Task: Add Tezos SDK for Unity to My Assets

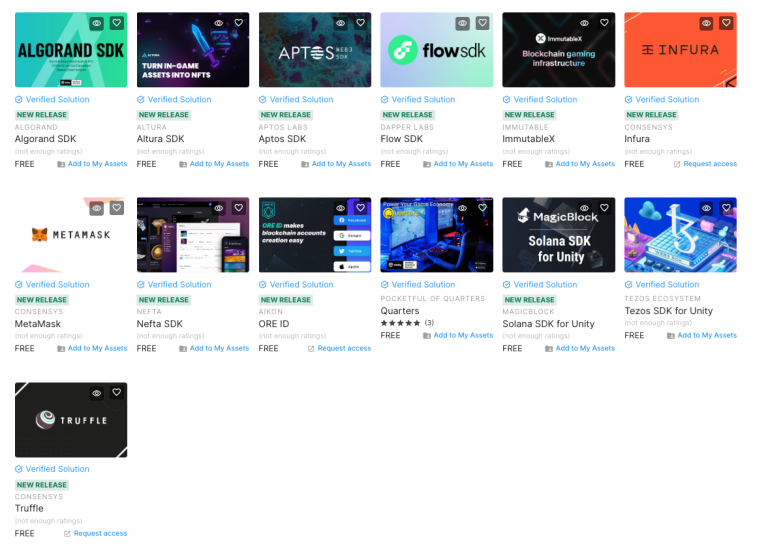Action: click(x=702, y=335)
